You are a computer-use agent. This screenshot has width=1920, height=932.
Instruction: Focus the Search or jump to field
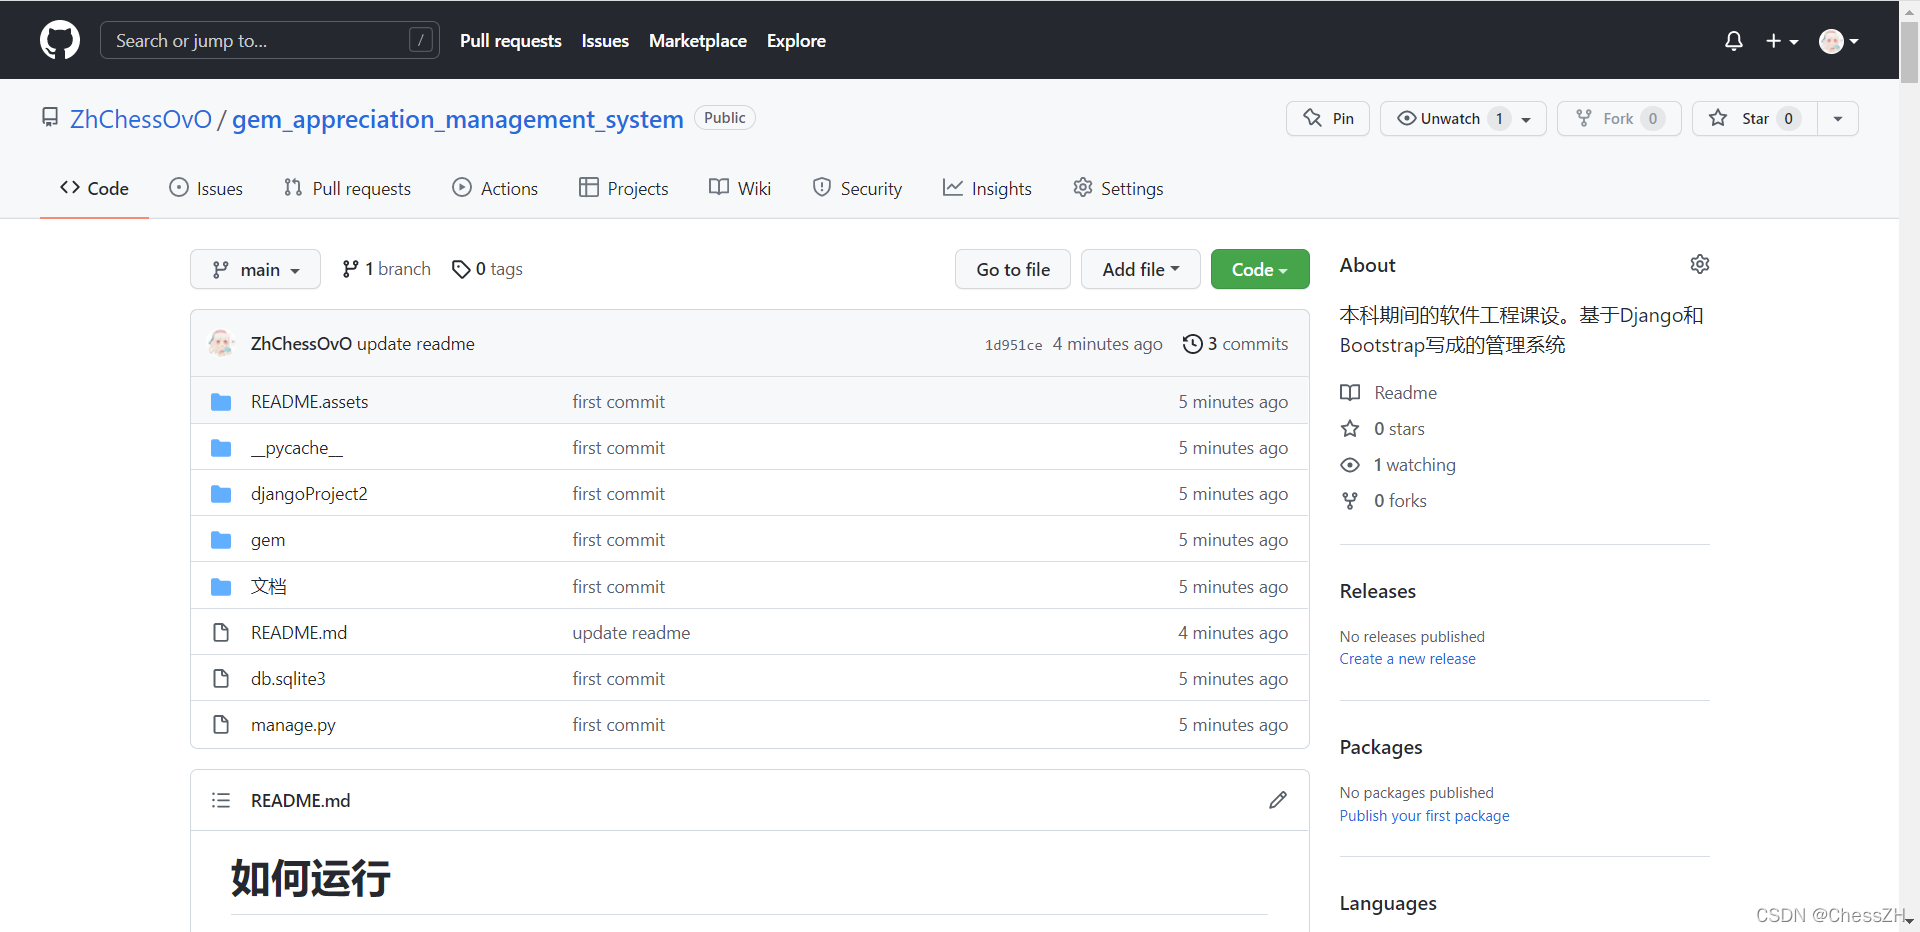coord(270,40)
